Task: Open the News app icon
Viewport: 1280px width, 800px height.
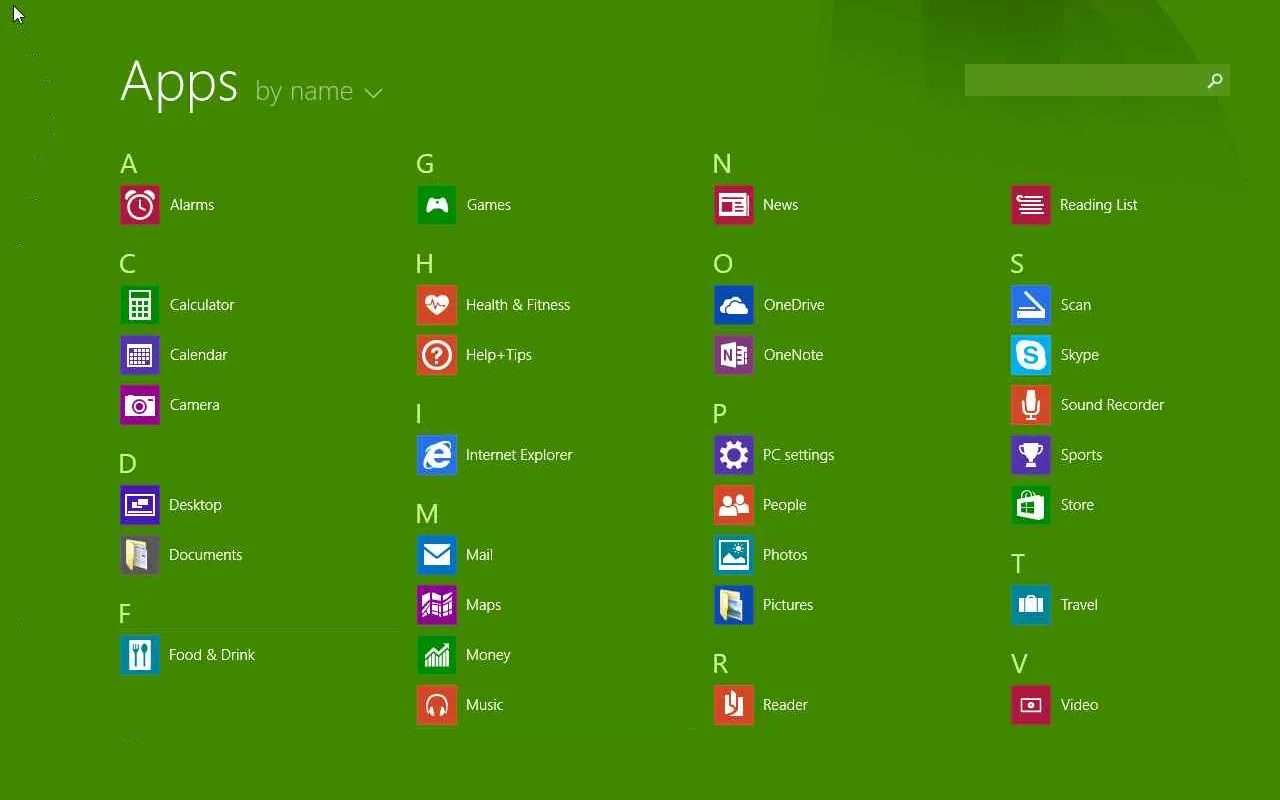Action: point(734,205)
